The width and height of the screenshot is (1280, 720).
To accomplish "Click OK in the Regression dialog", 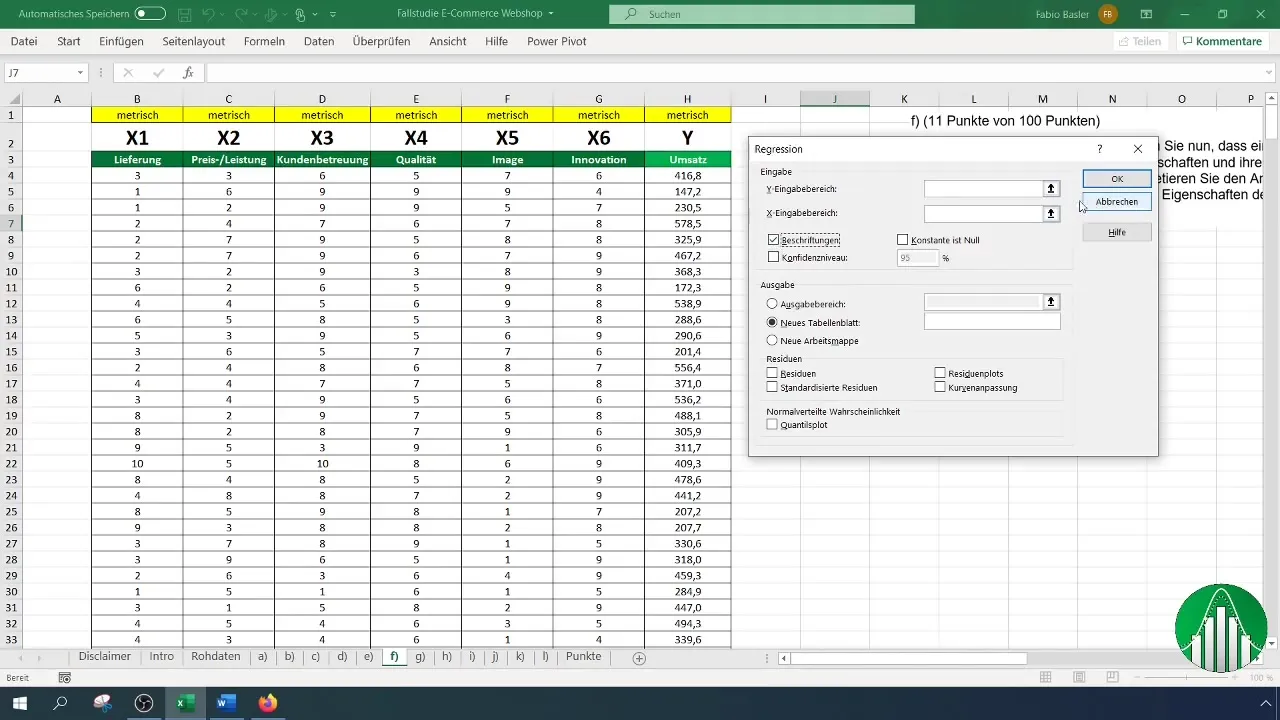I will point(1117,178).
